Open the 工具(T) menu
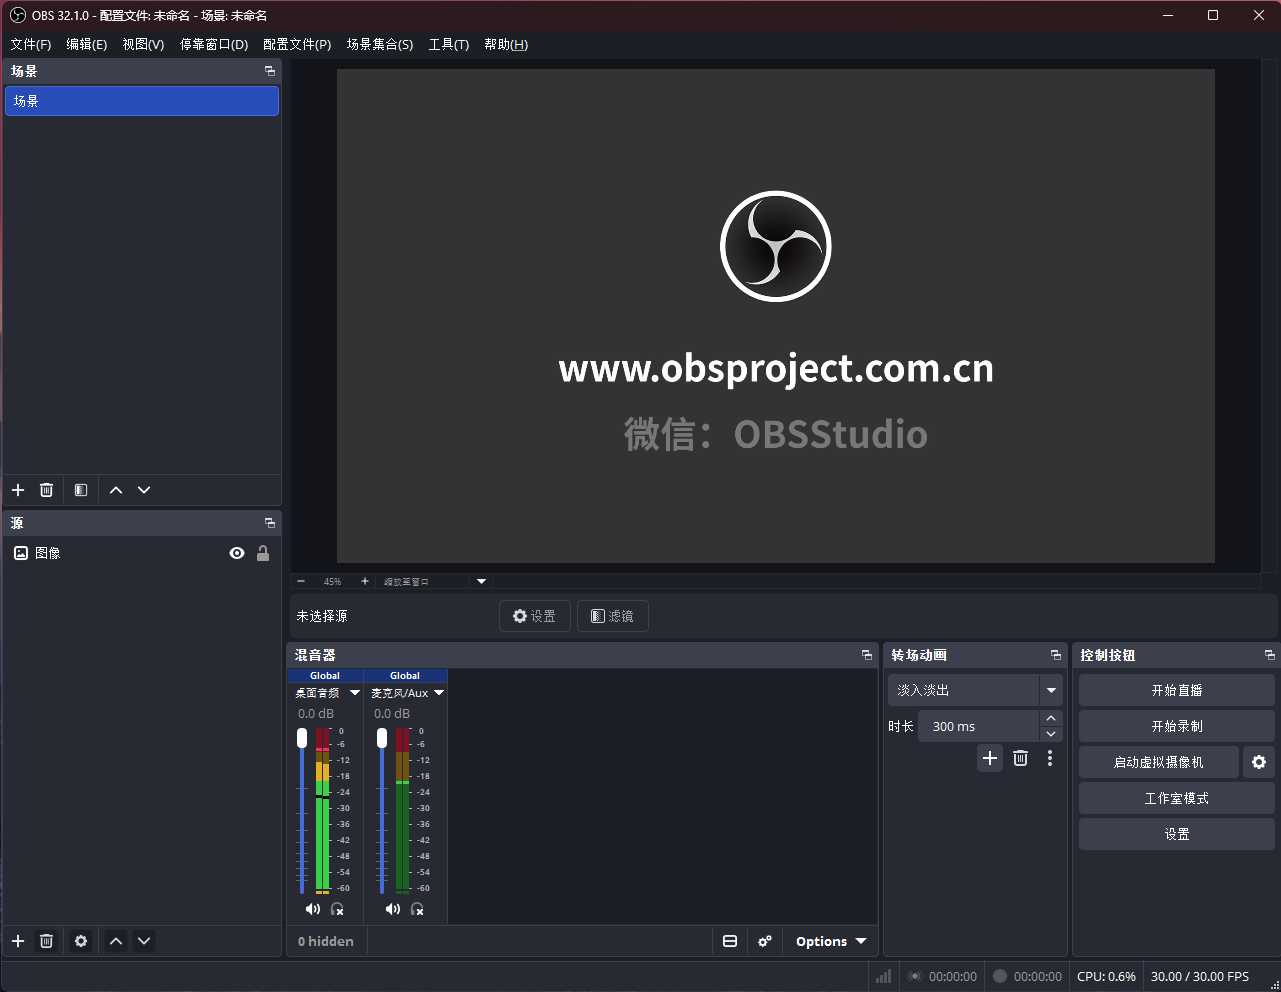Image resolution: width=1281 pixels, height=992 pixels. coord(448,44)
